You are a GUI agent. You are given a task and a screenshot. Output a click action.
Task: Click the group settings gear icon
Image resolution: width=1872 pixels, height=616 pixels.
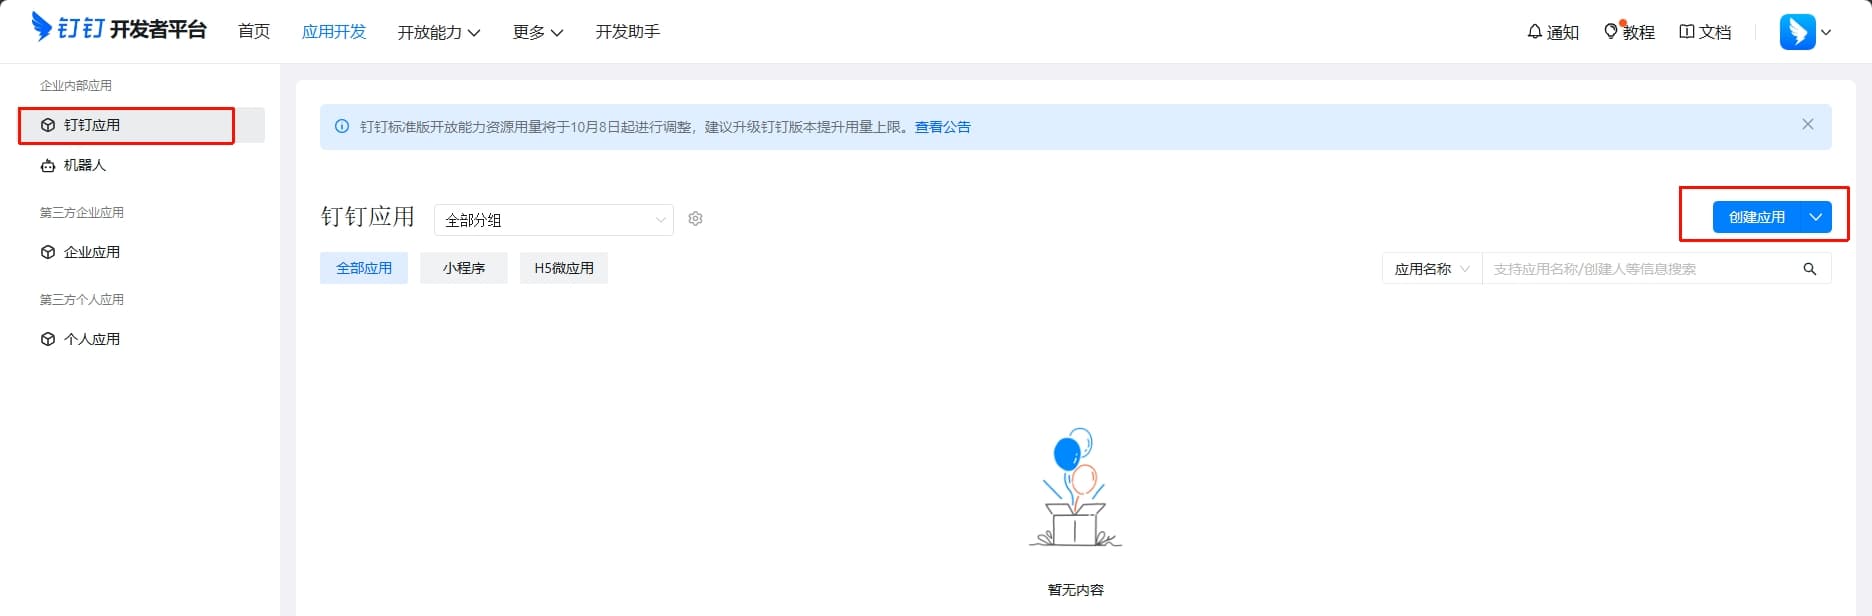click(x=696, y=219)
